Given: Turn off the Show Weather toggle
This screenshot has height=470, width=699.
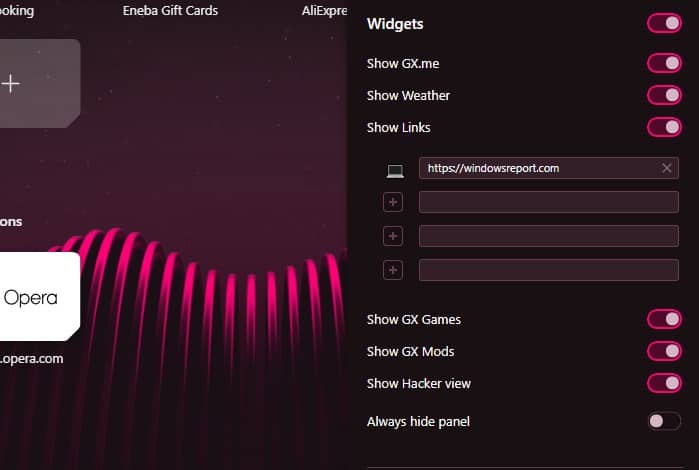Looking at the screenshot, I should coord(664,95).
